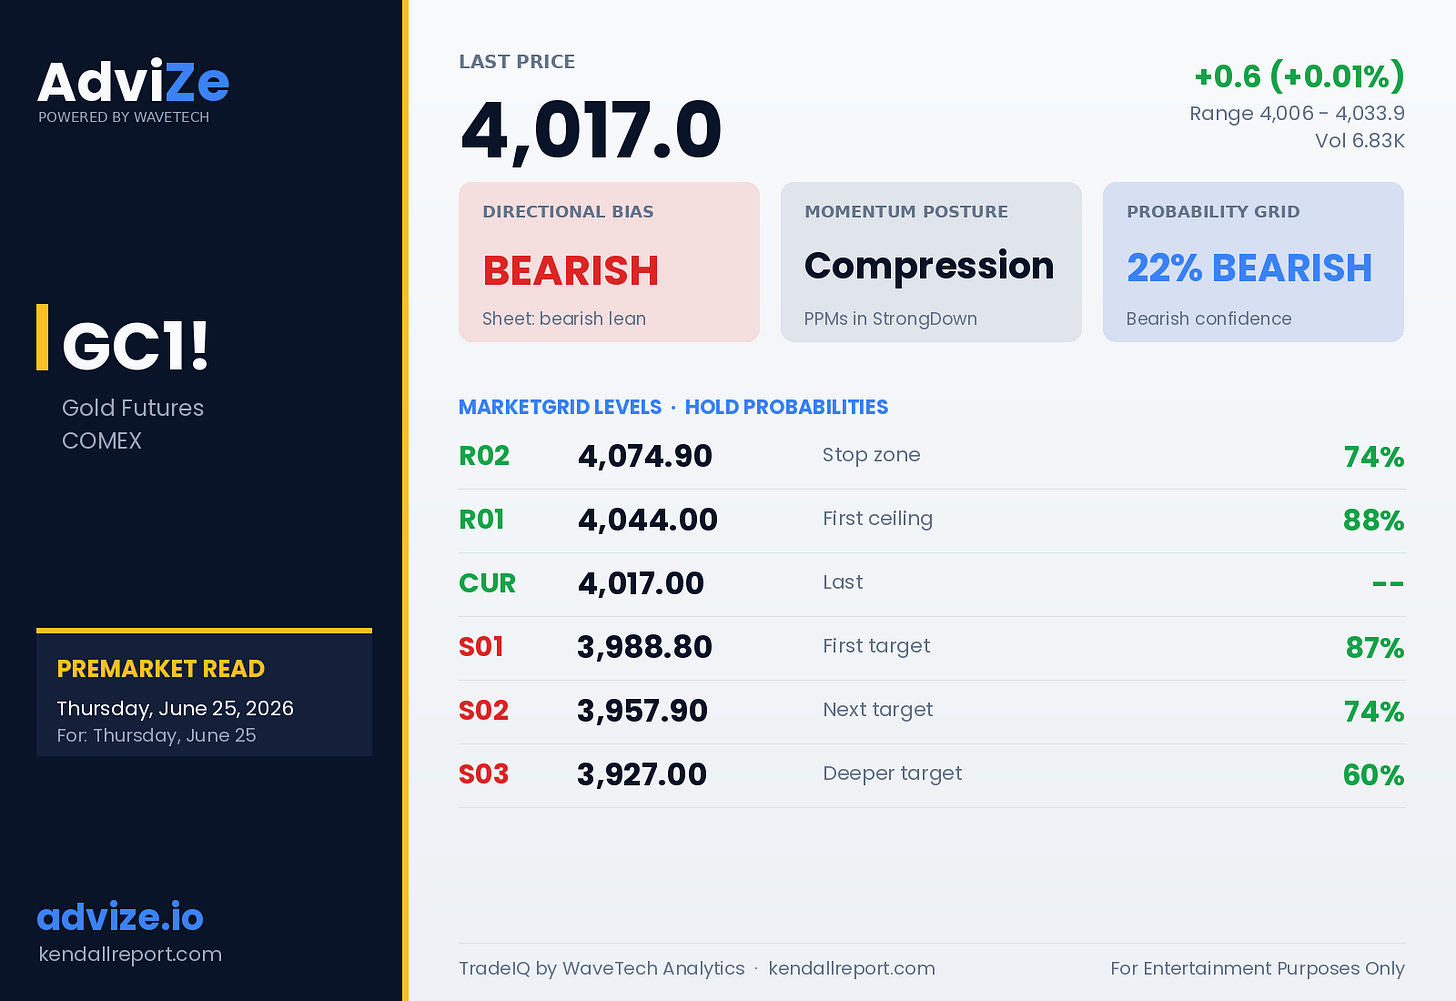Click the "First ceiling" description

point(878,519)
